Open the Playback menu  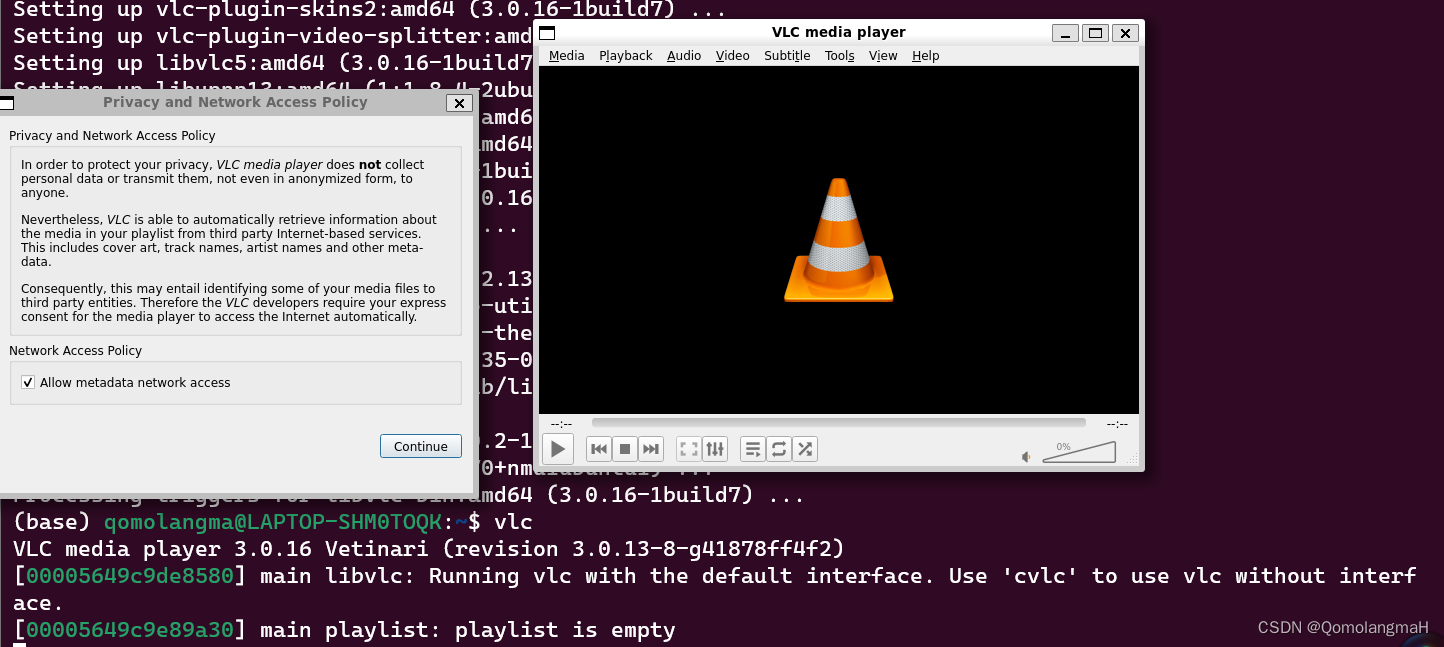click(626, 56)
